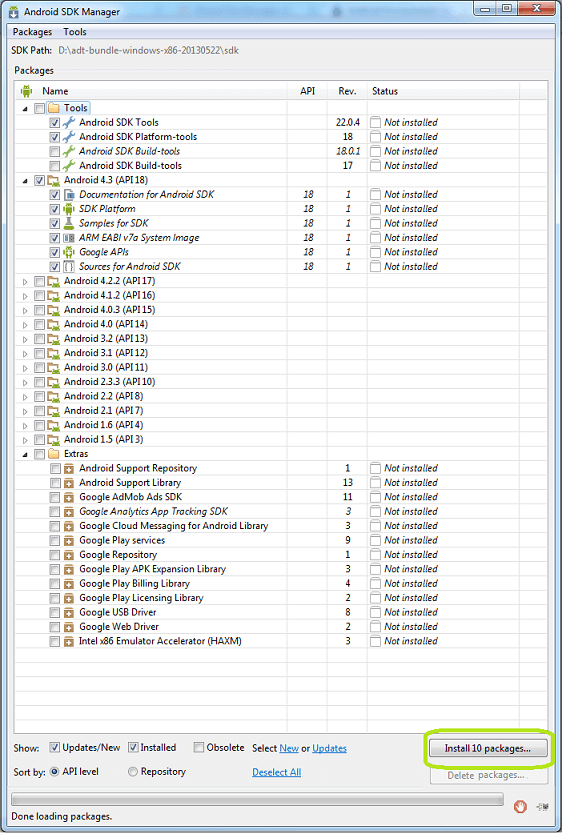Collapse the Extras group
Image resolution: width=562 pixels, height=834 pixels.
pyautogui.click(x=25, y=454)
